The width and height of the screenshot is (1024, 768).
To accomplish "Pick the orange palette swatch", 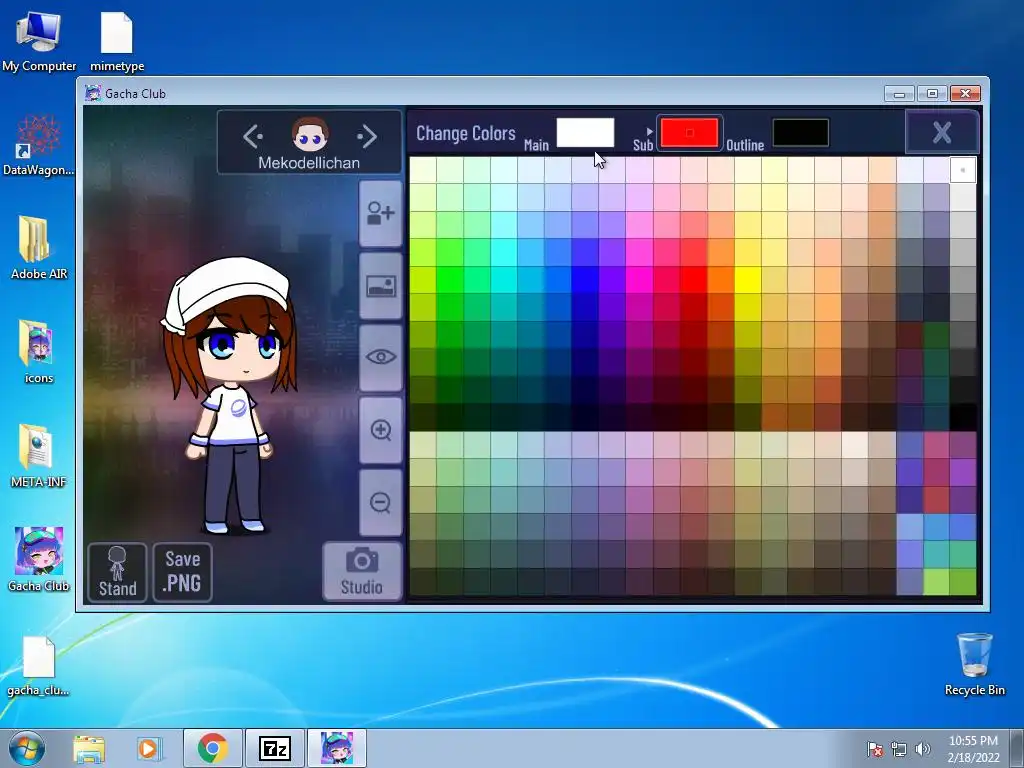I will click(720, 280).
